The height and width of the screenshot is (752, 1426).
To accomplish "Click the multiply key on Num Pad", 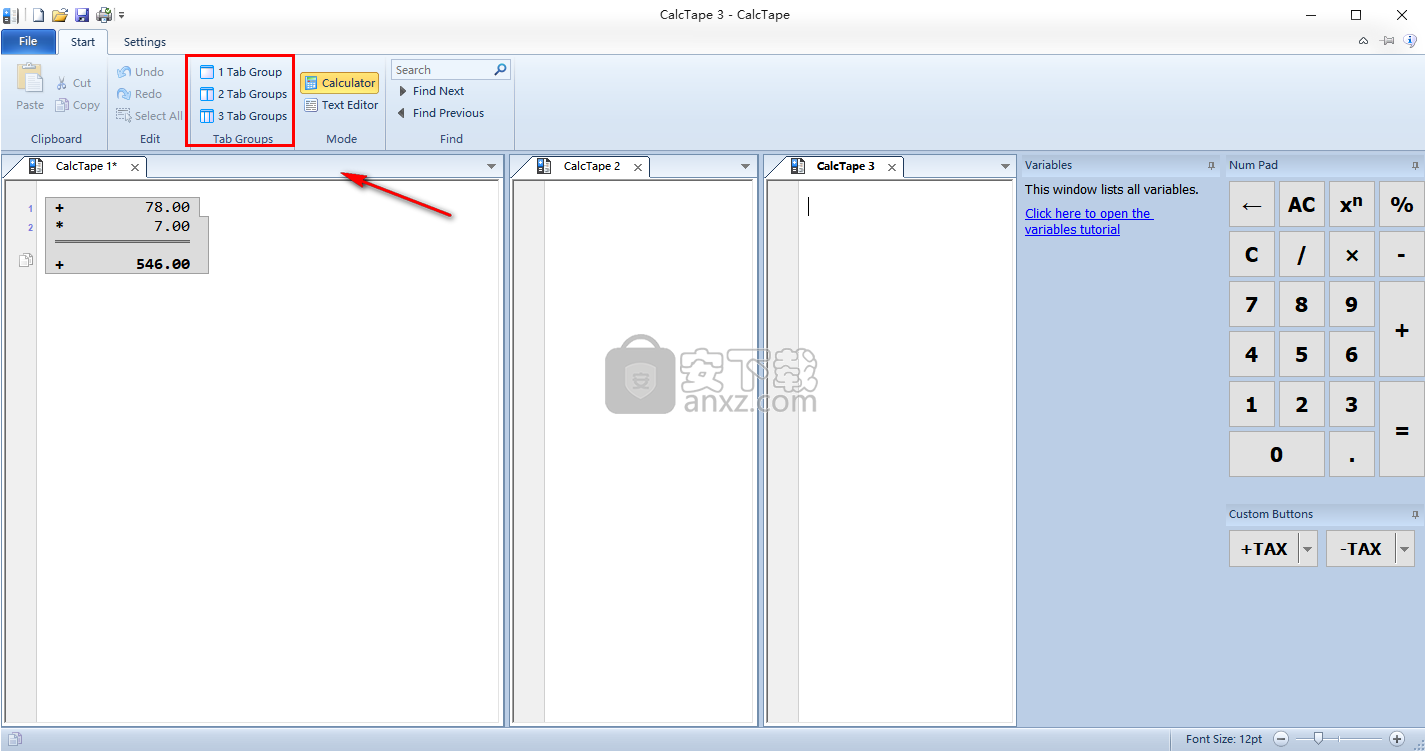I will tap(1351, 255).
